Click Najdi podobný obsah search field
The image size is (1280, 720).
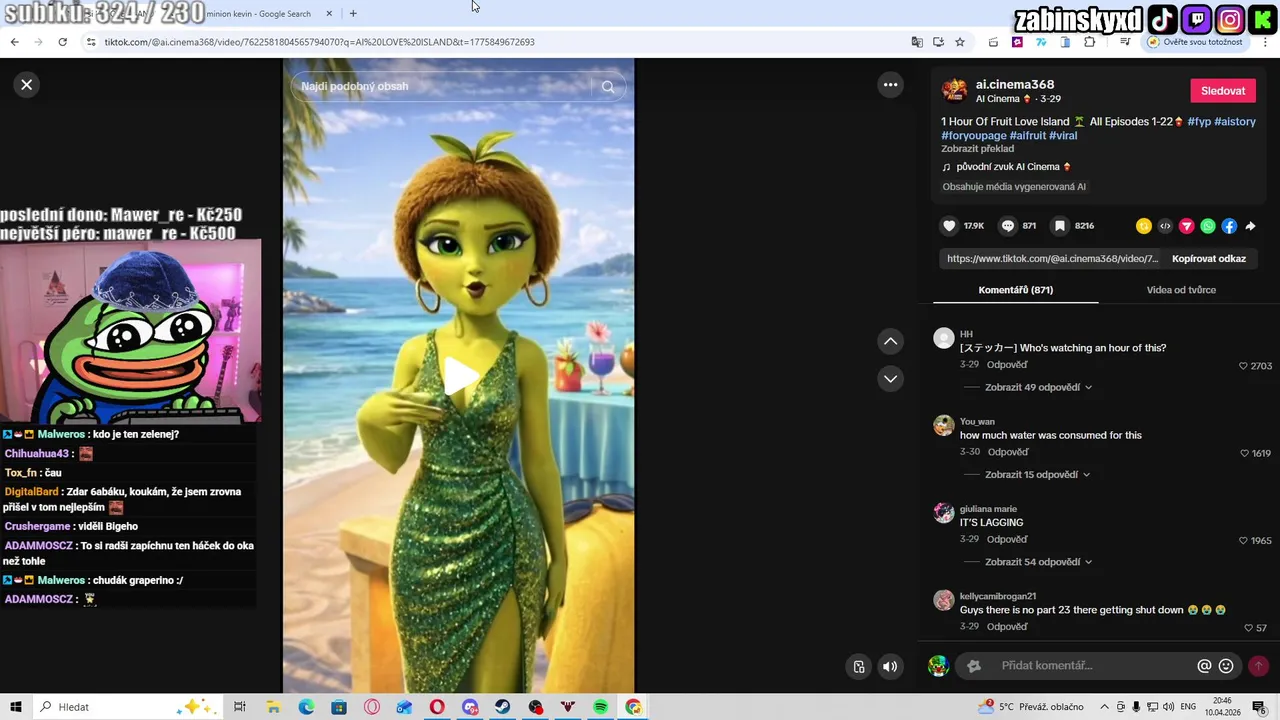(x=446, y=86)
